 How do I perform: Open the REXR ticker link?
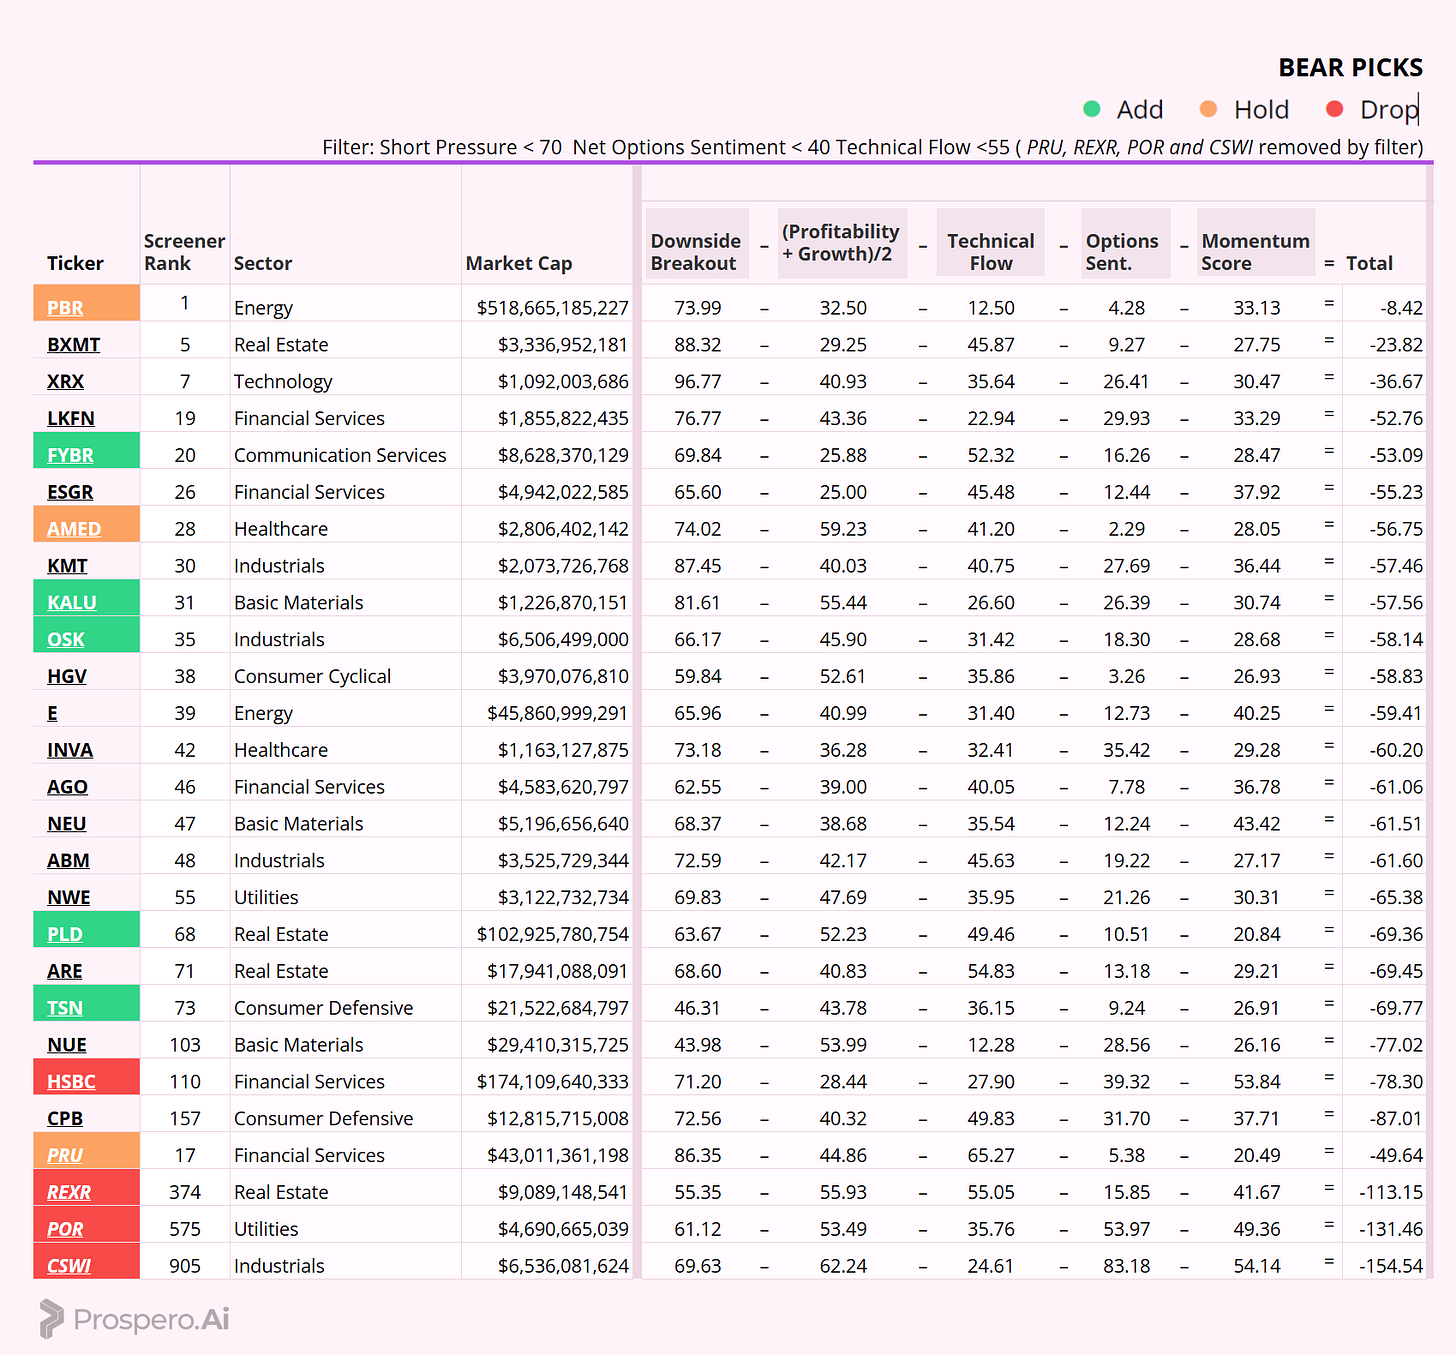(69, 1193)
